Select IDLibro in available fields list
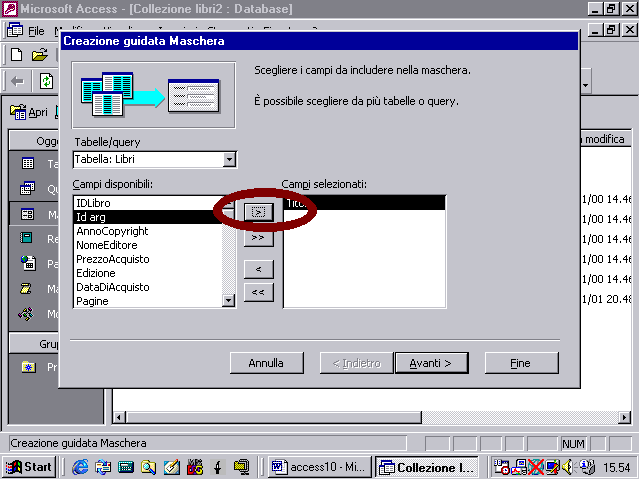The width and height of the screenshot is (639, 479). [148, 203]
